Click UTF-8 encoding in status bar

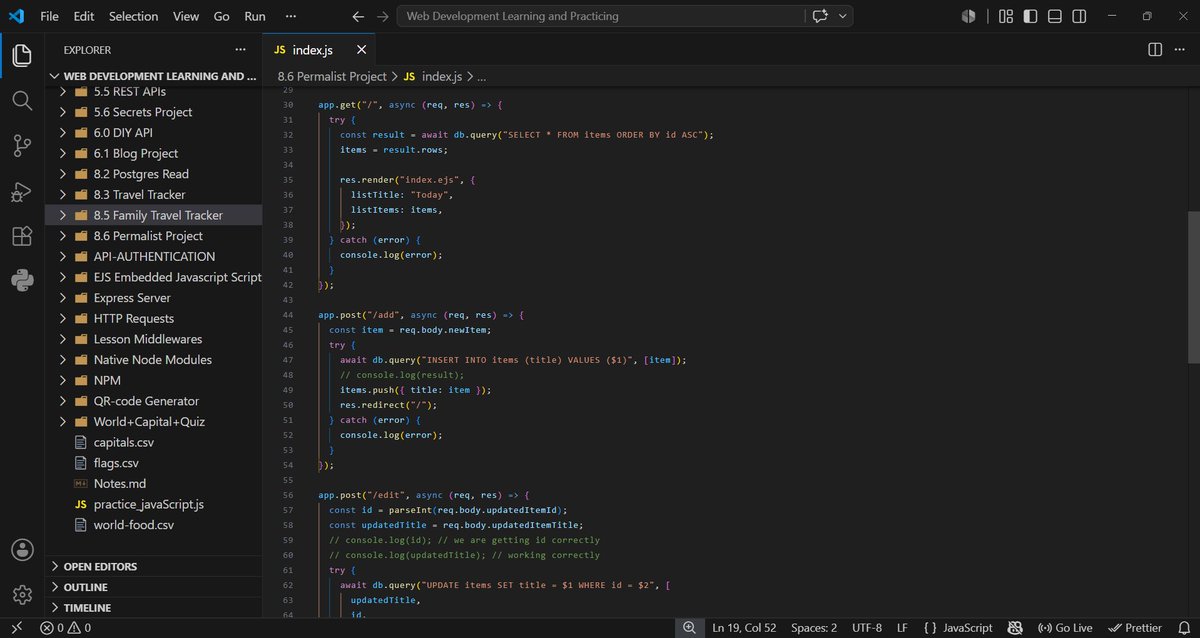[865, 628]
